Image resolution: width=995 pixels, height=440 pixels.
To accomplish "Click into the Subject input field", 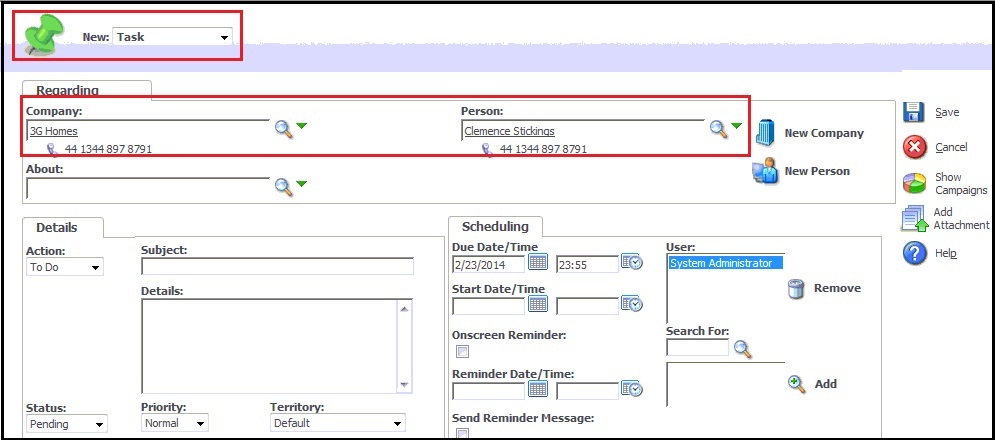I will click(x=277, y=267).
